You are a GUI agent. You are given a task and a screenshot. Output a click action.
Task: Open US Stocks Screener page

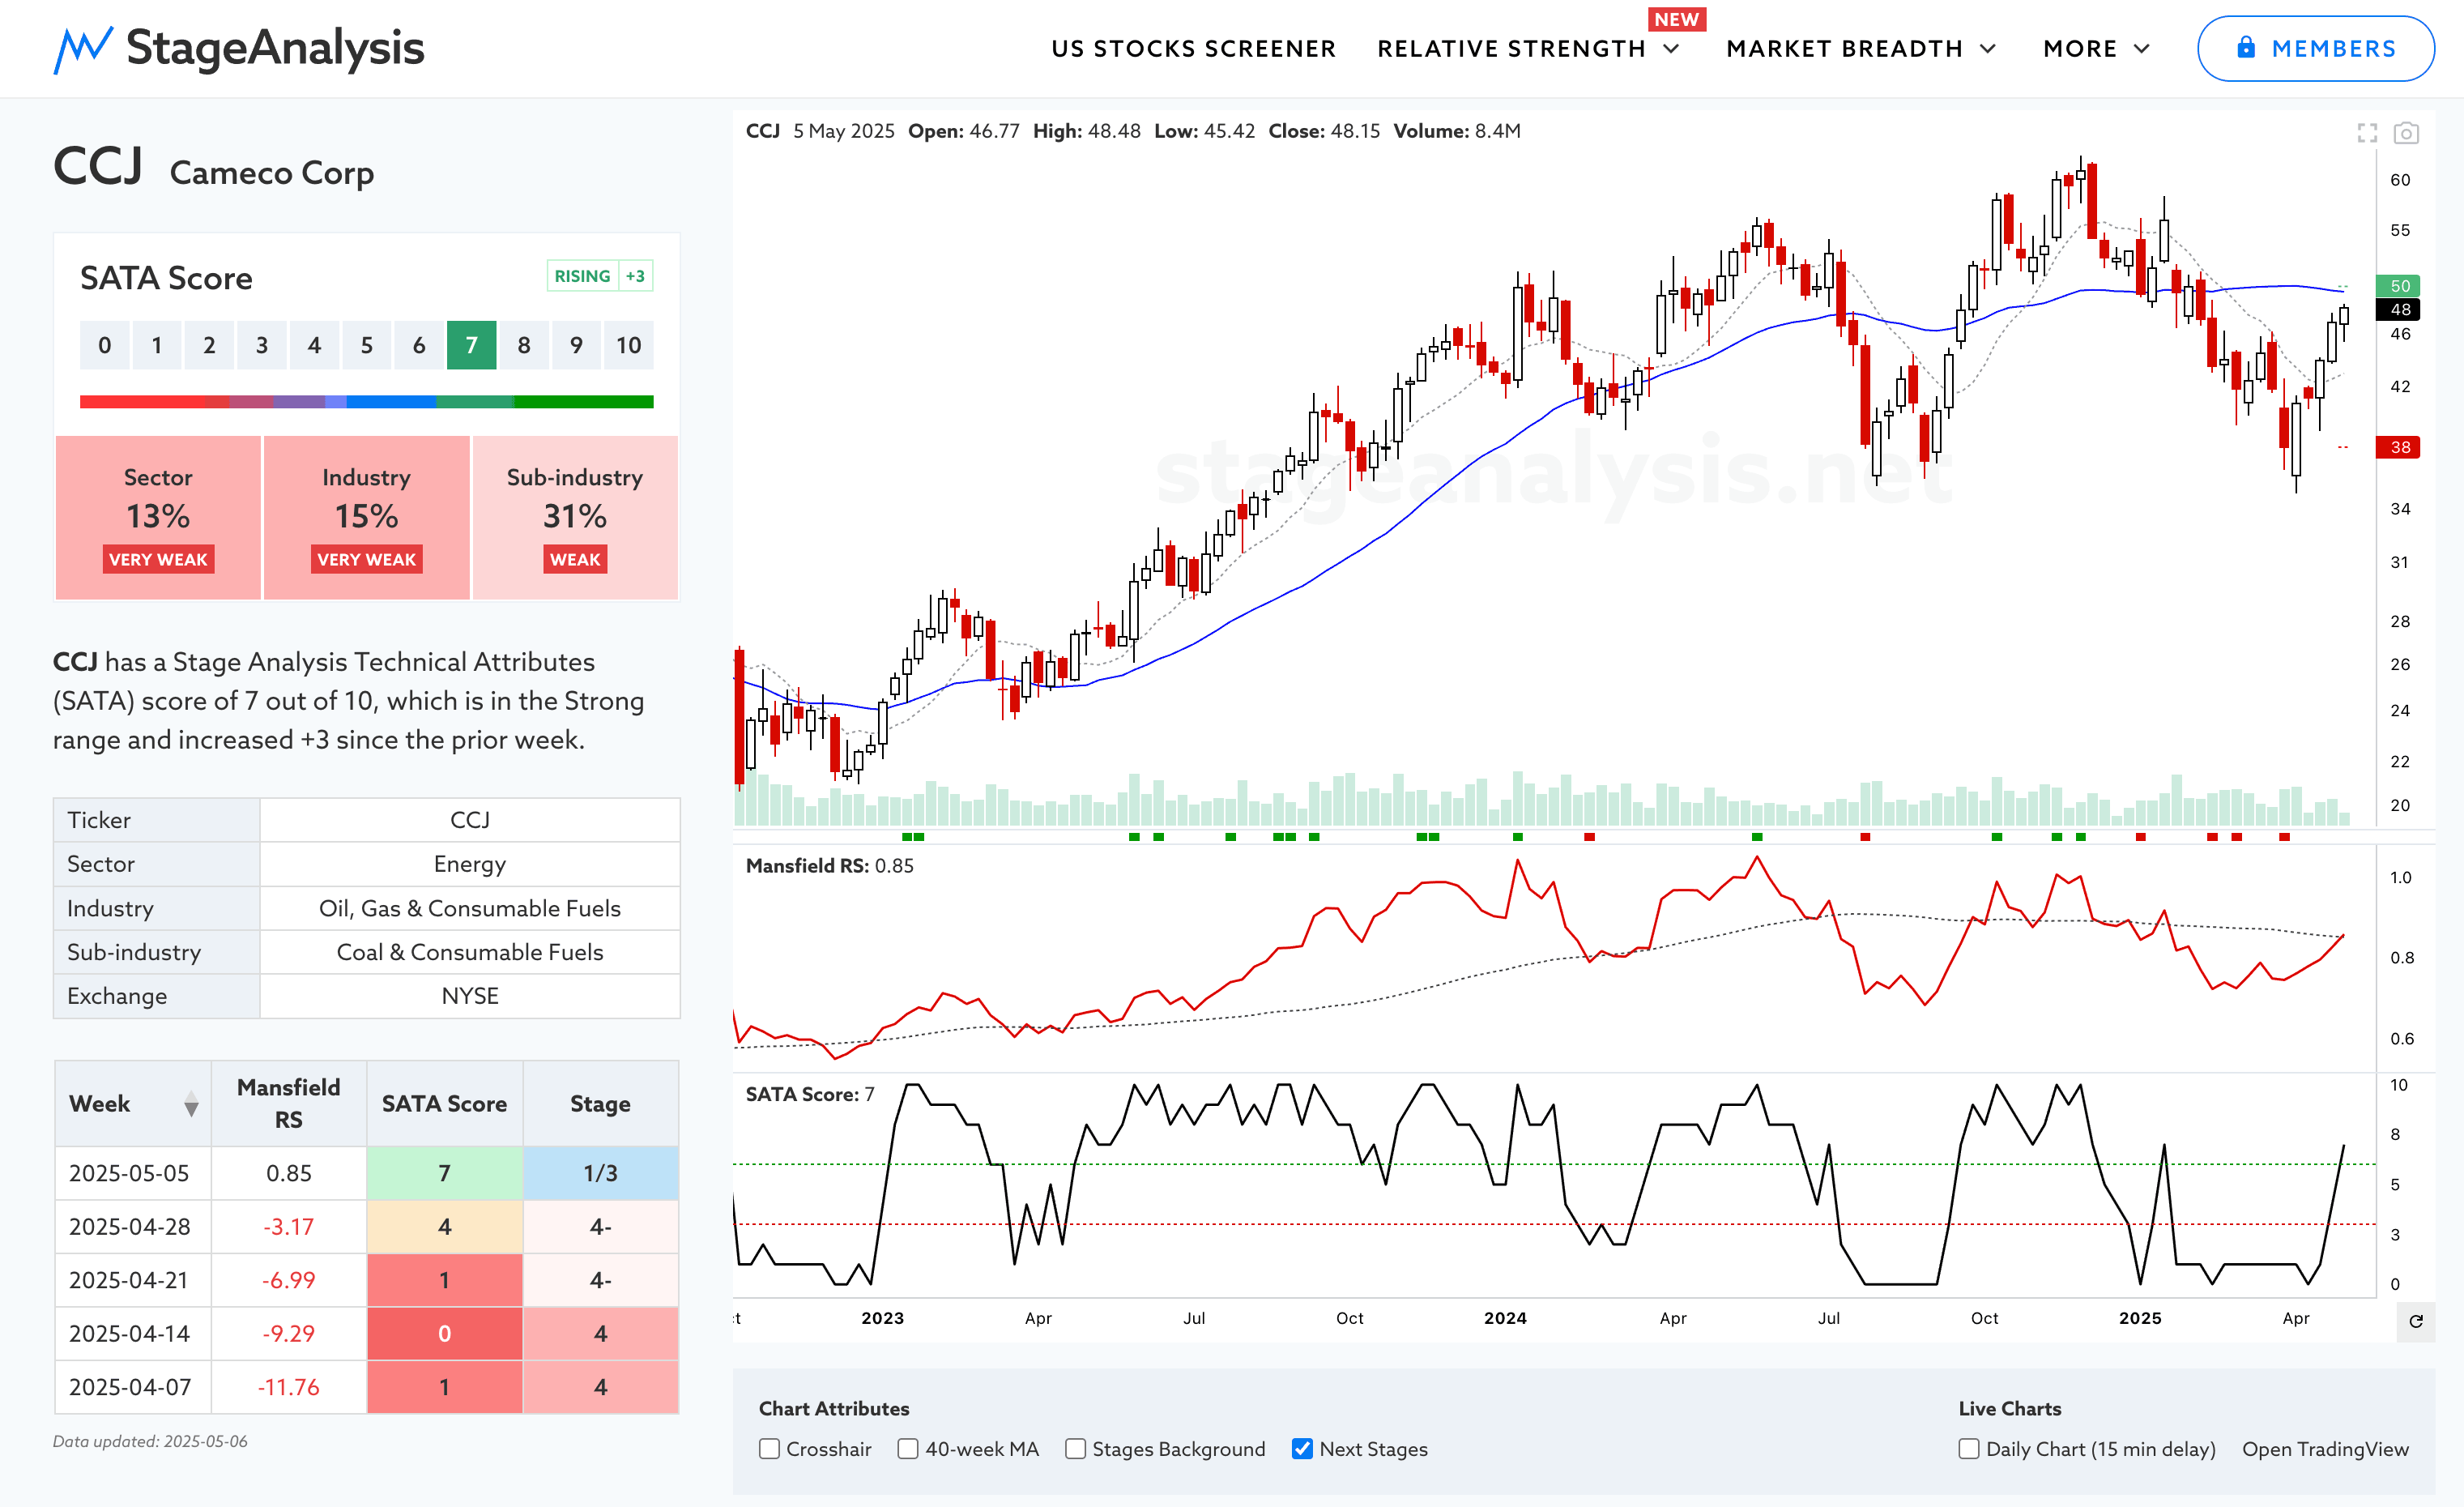1193,49
